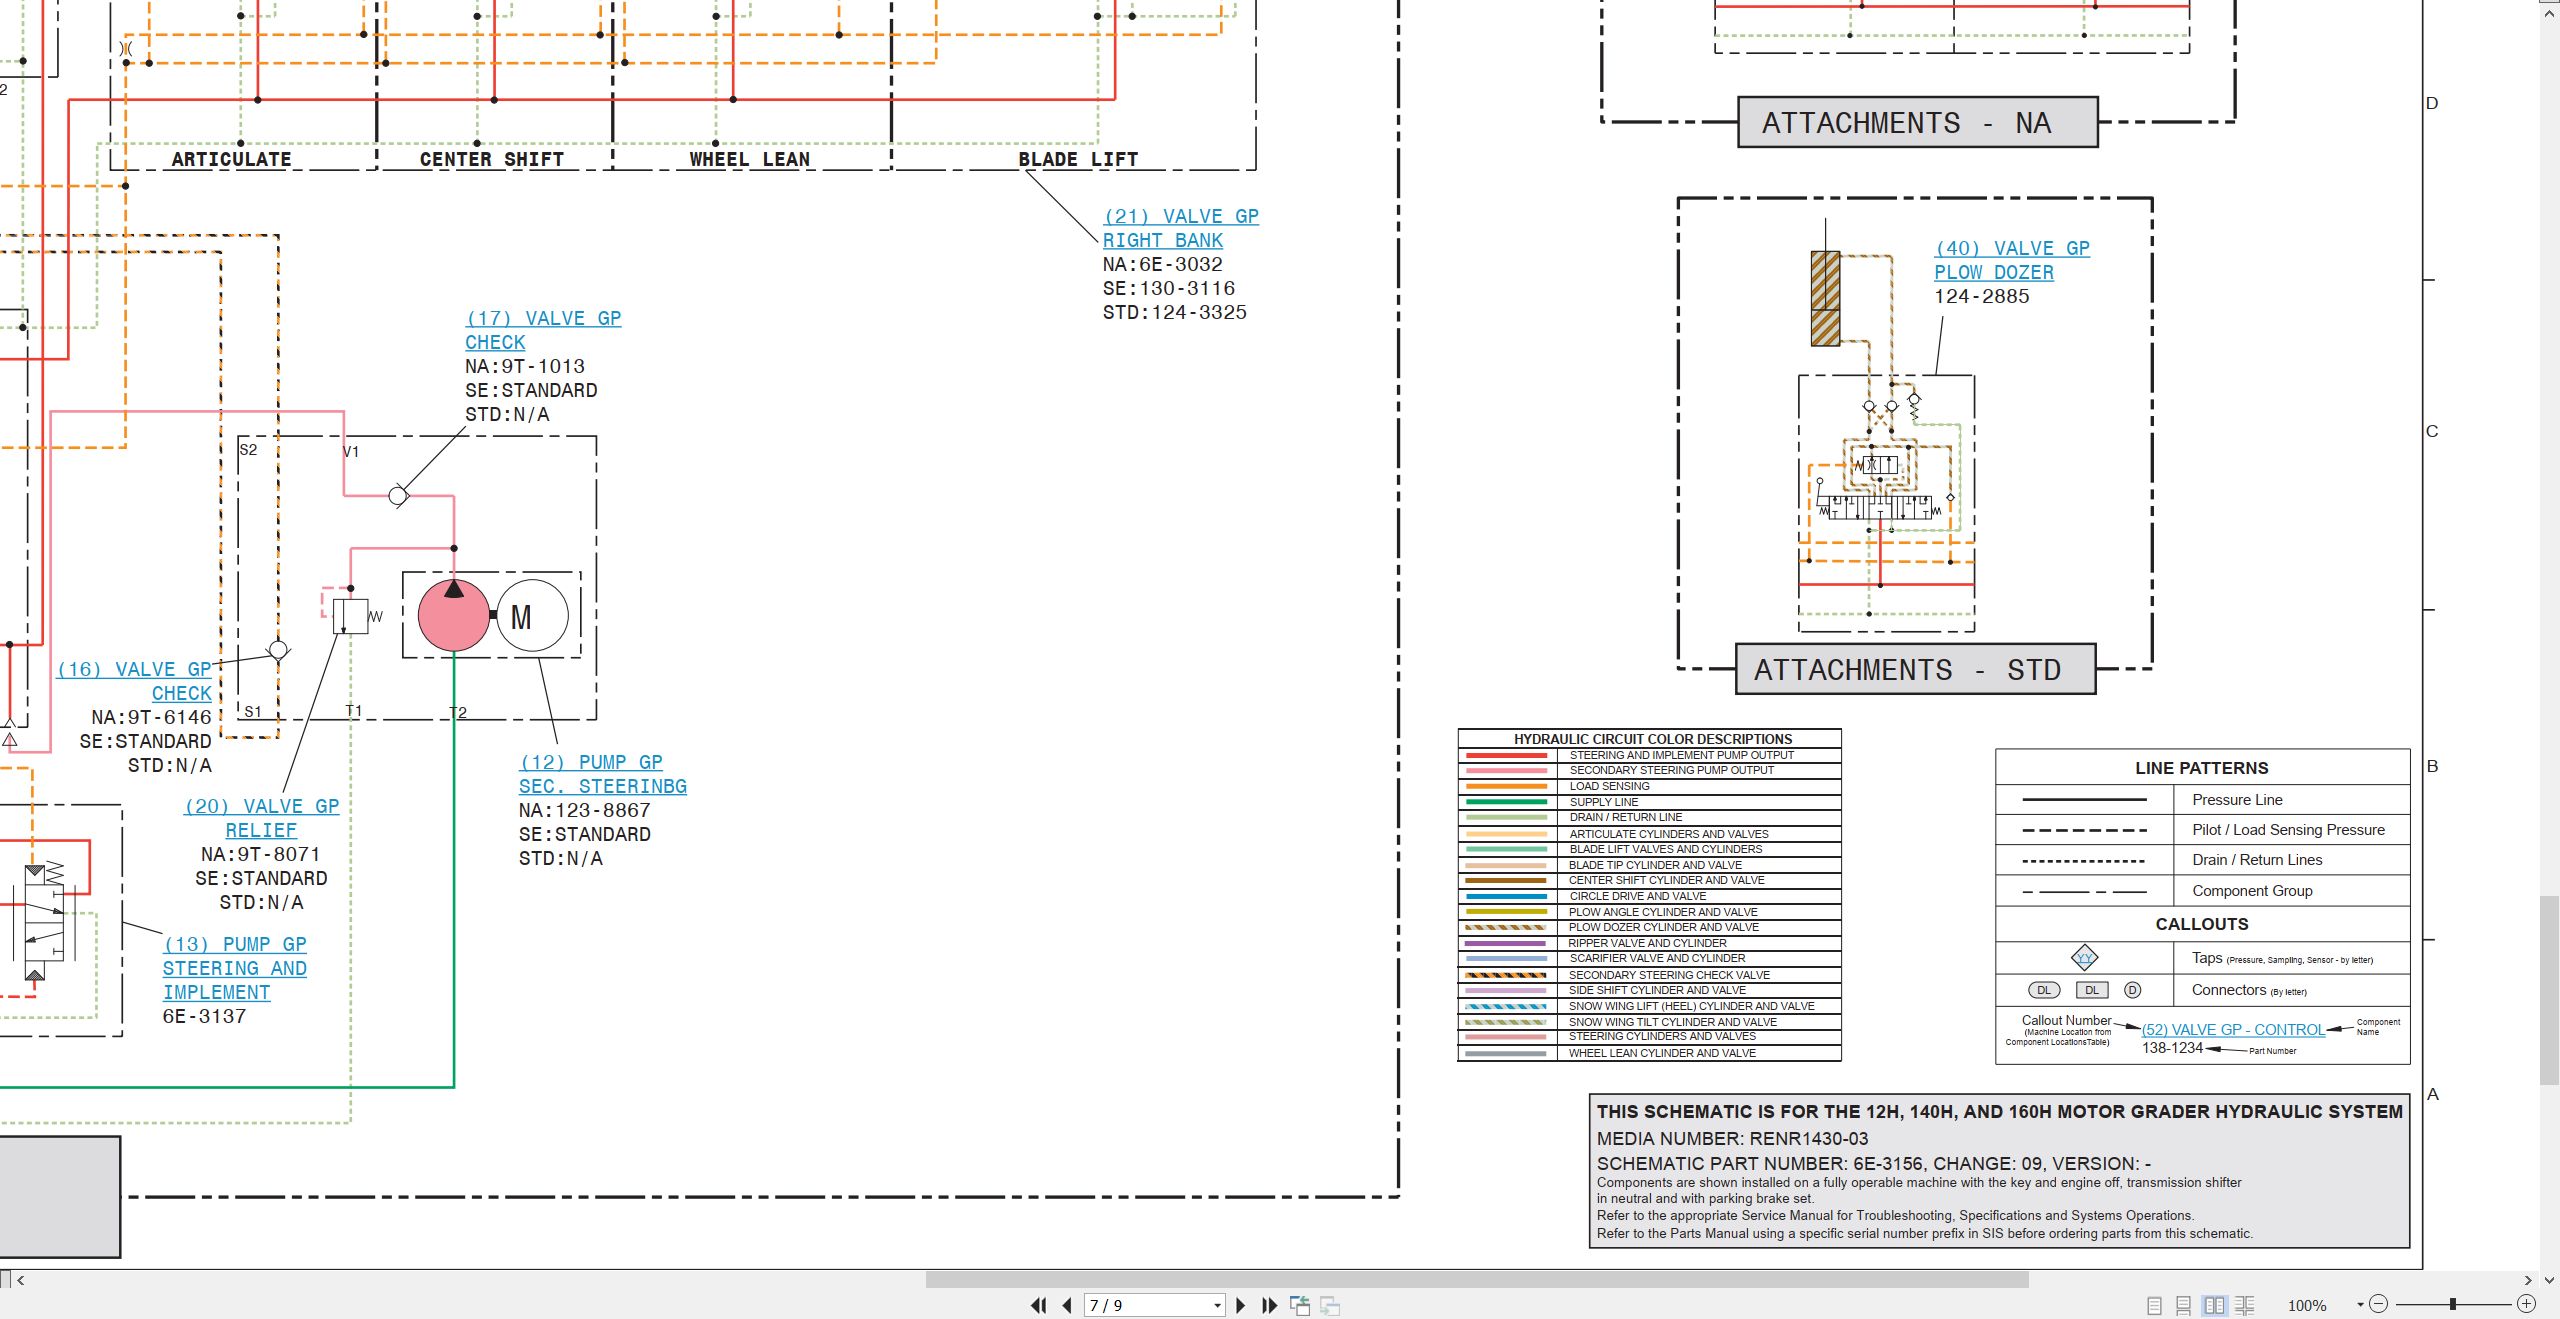The width and height of the screenshot is (2560, 1319).
Task: Click part number 124-2885
Action: (x=1981, y=296)
